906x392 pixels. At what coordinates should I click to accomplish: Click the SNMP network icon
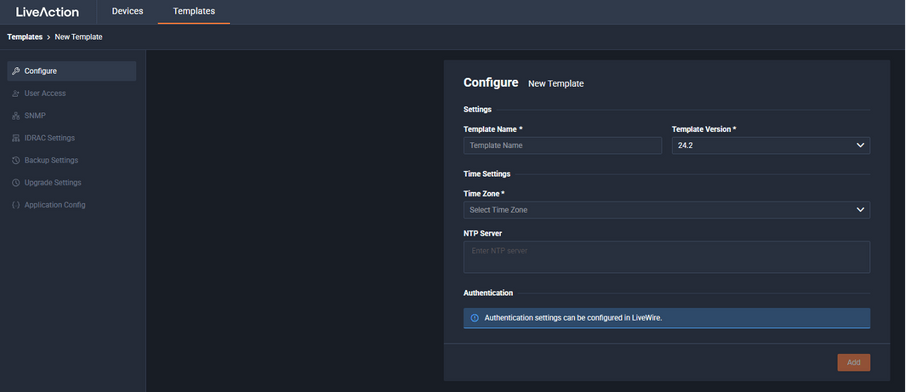pyautogui.click(x=16, y=116)
